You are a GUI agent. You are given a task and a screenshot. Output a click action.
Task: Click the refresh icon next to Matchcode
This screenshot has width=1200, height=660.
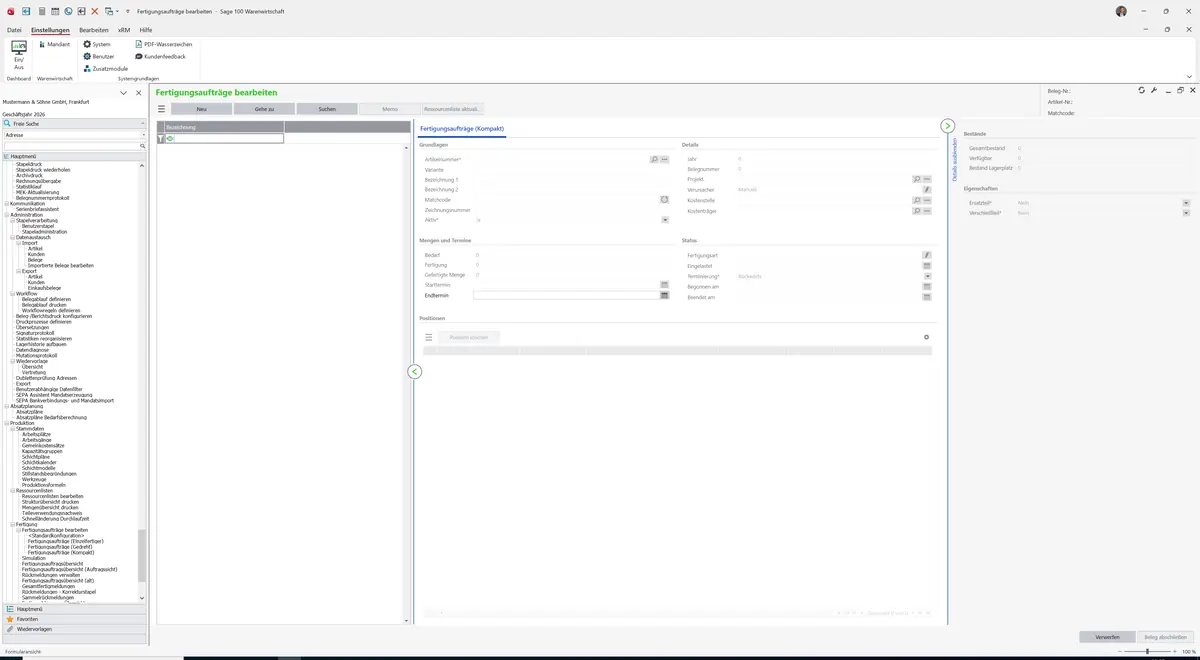(x=664, y=200)
